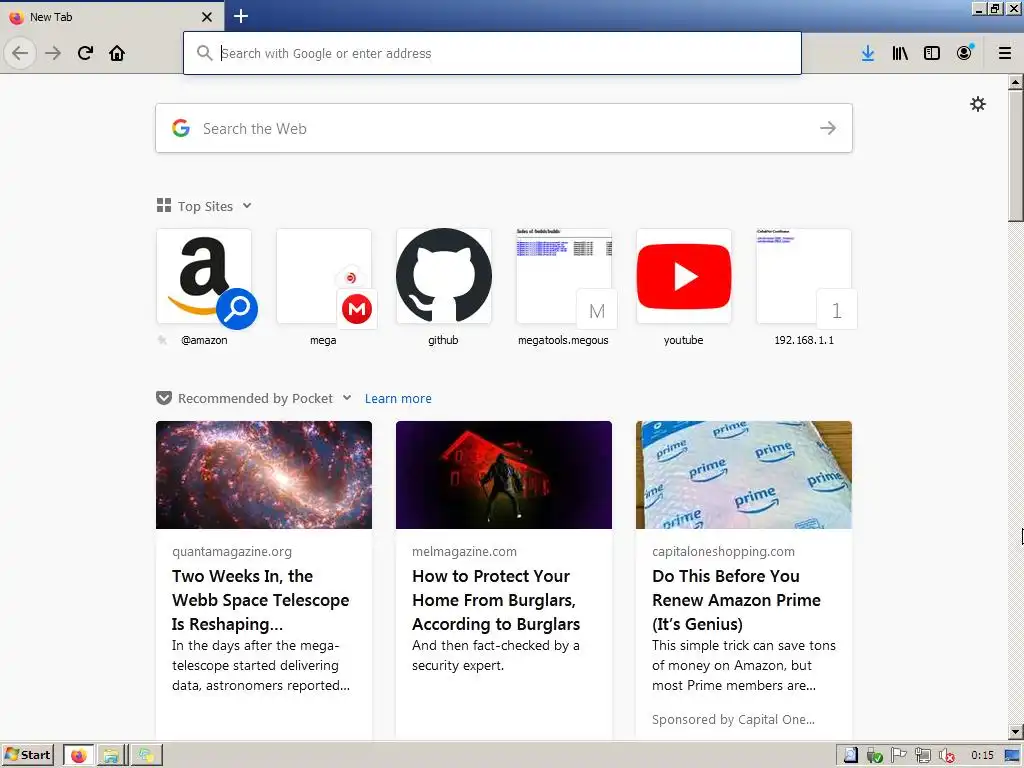Click the search magnifier in address bar
Screen dimensions: 1024x768
(204, 53)
